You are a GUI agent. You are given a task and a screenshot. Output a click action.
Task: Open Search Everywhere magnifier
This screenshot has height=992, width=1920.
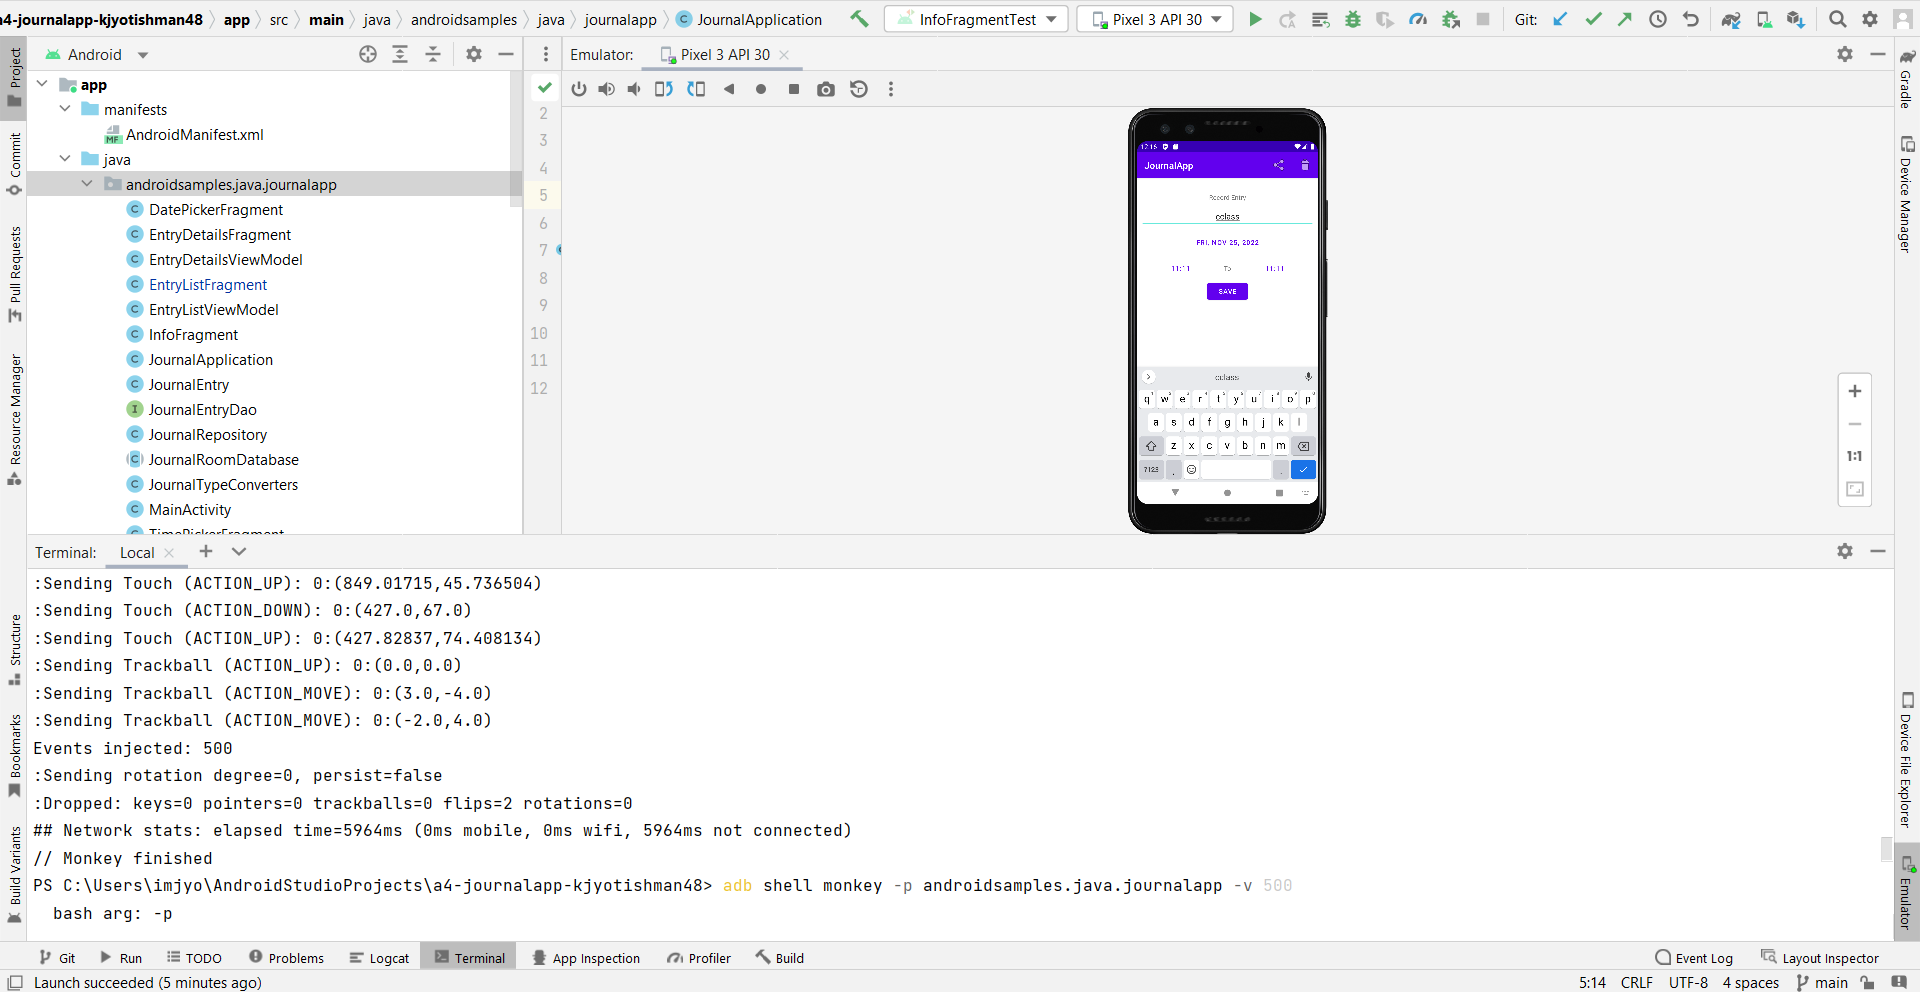pyautogui.click(x=1838, y=19)
